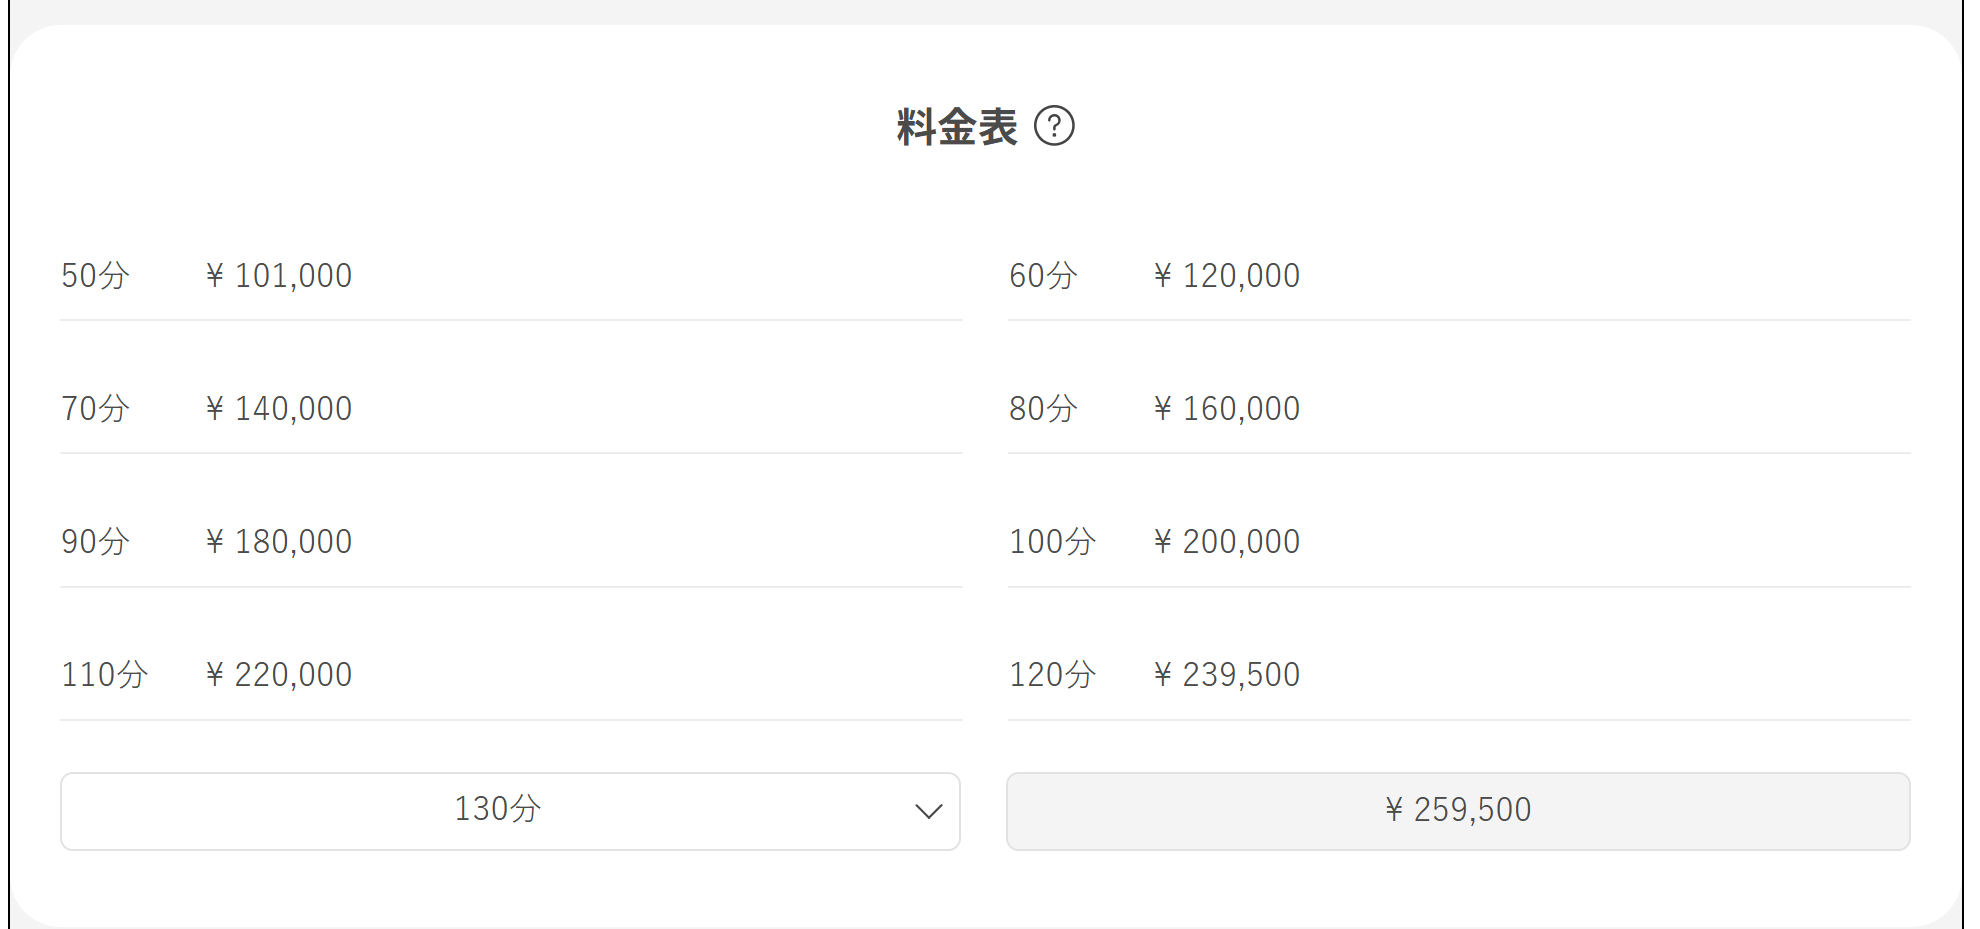The image size is (1980, 929).
Task: Select the 110分 row label
Action: pos(105,675)
